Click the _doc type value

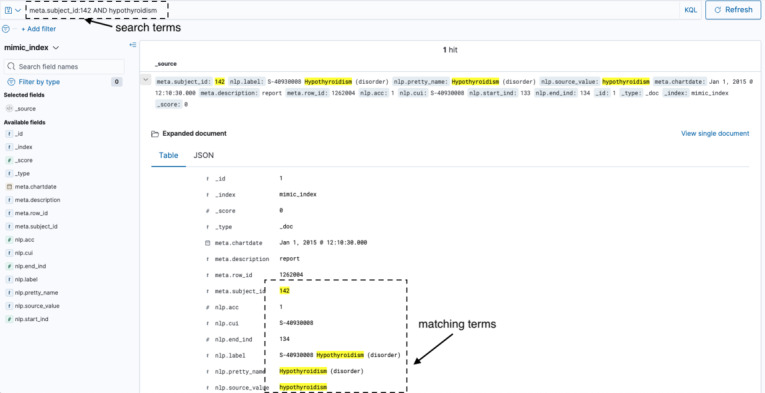286,226
